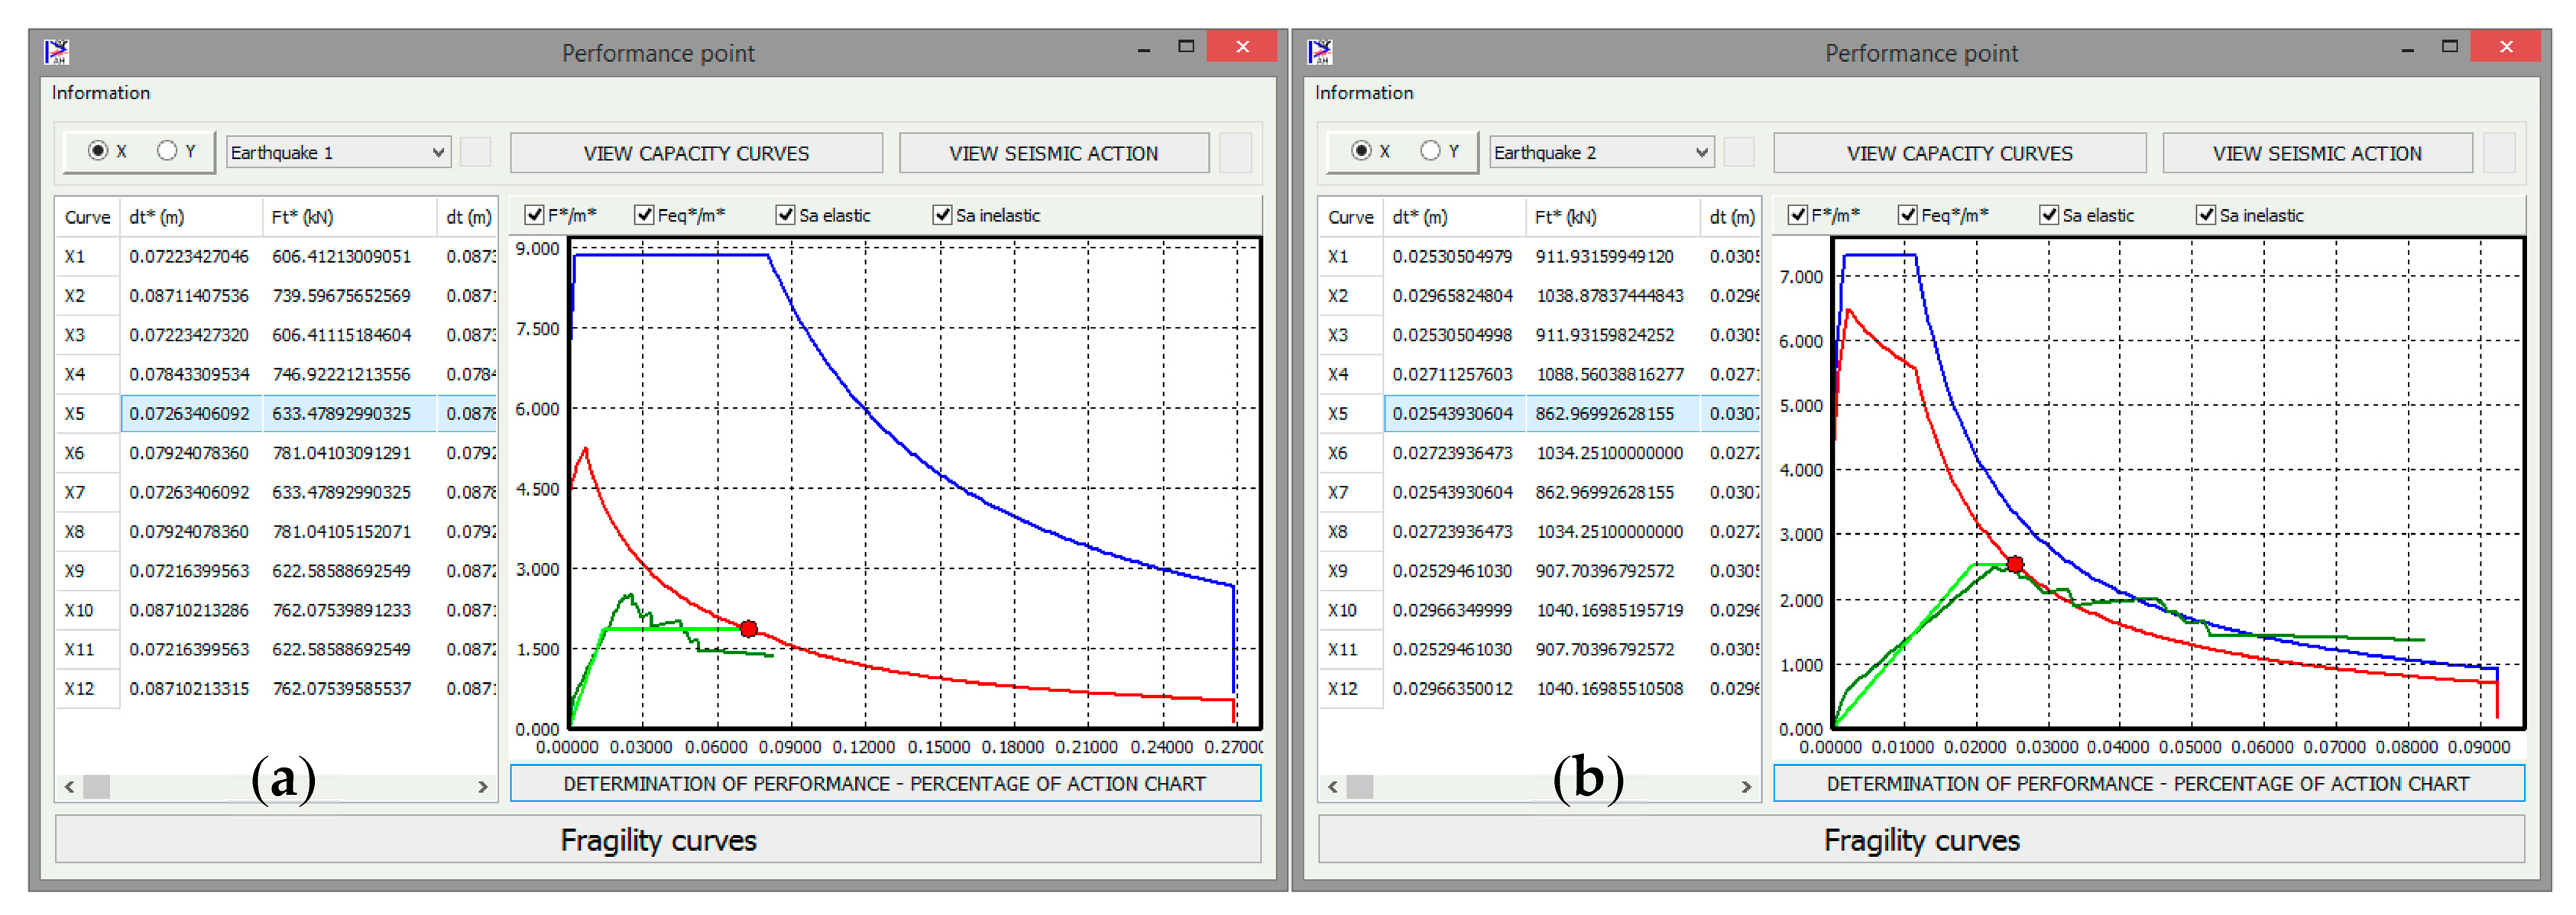This screenshot has width=2576, height=915.
Task: Click right scroll arrow under right table
Action: pyautogui.click(x=1746, y=787)
